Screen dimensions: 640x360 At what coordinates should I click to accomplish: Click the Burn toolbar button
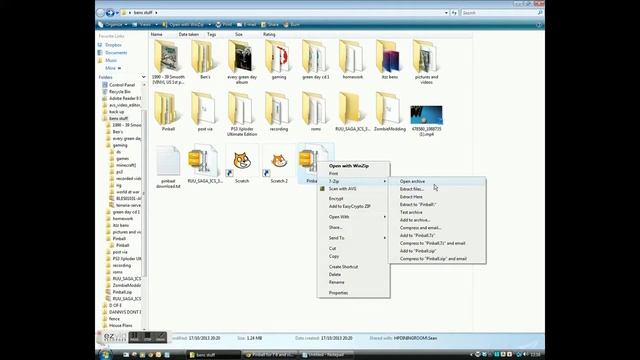tap(292, 24)
